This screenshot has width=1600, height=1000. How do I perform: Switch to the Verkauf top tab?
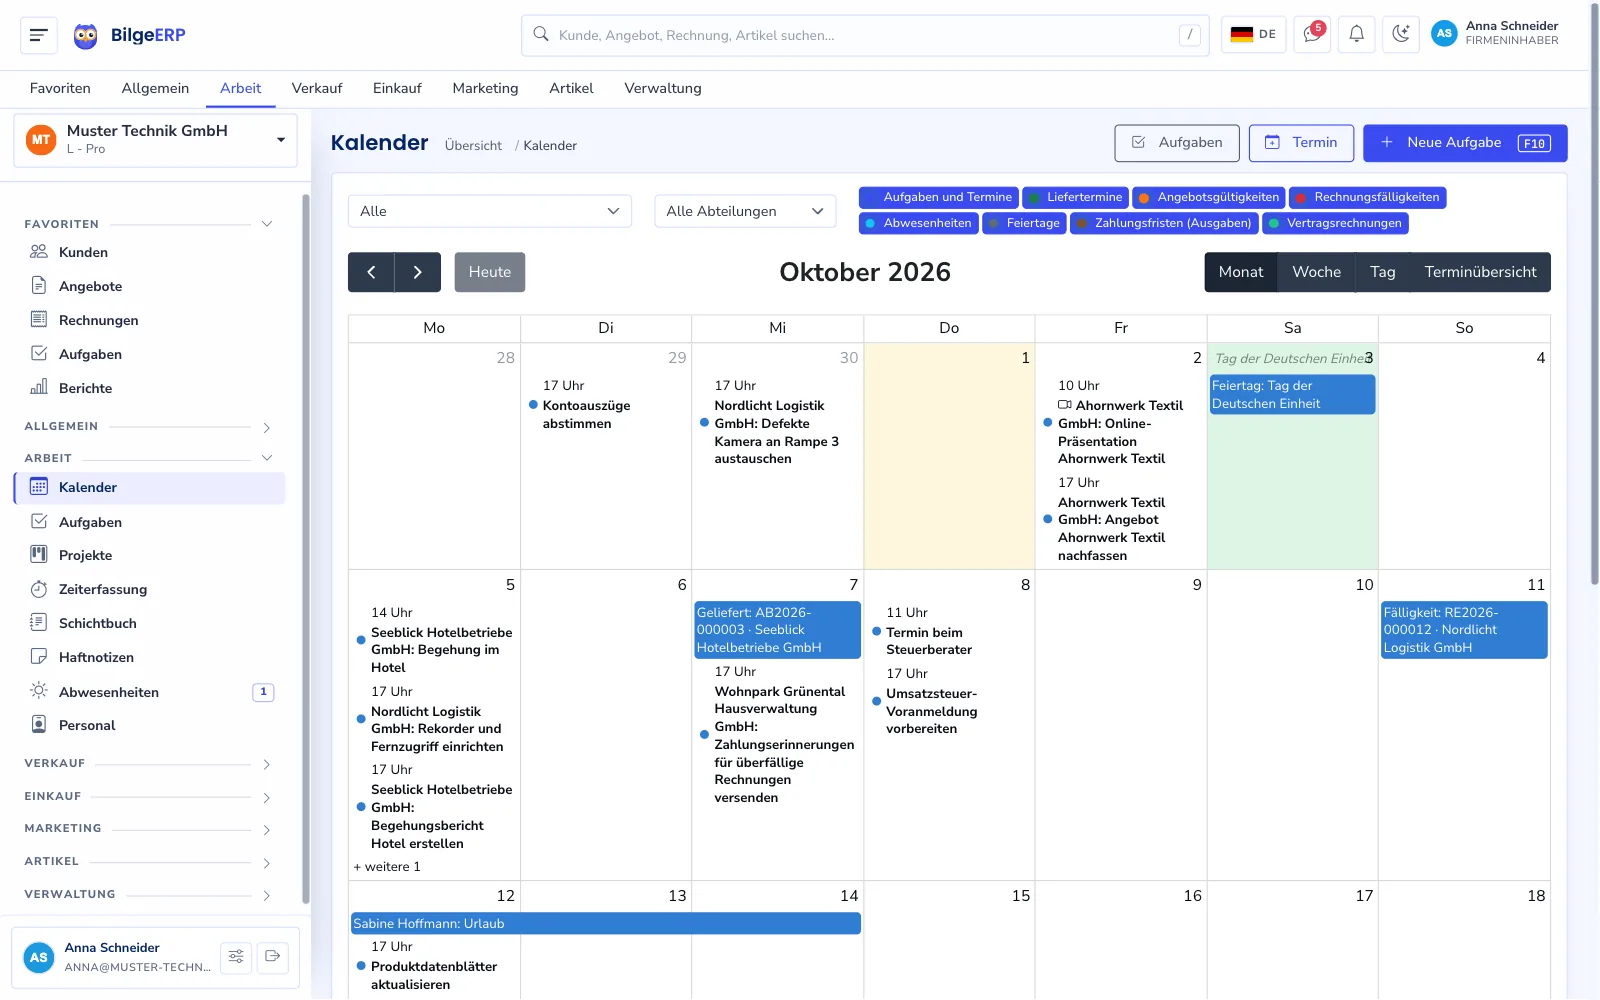click(x=317, y=88)
